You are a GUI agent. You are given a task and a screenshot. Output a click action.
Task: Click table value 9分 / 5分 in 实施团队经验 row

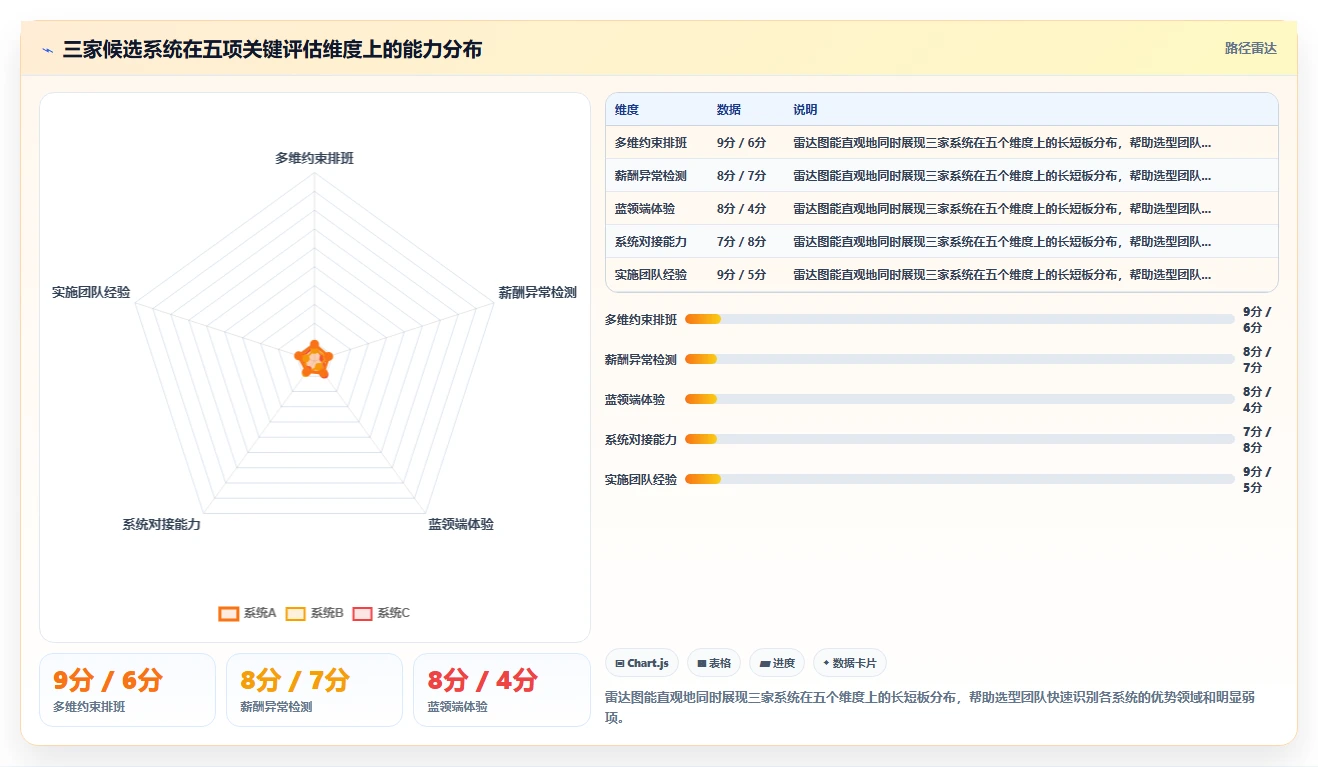(x=742, y=275)
